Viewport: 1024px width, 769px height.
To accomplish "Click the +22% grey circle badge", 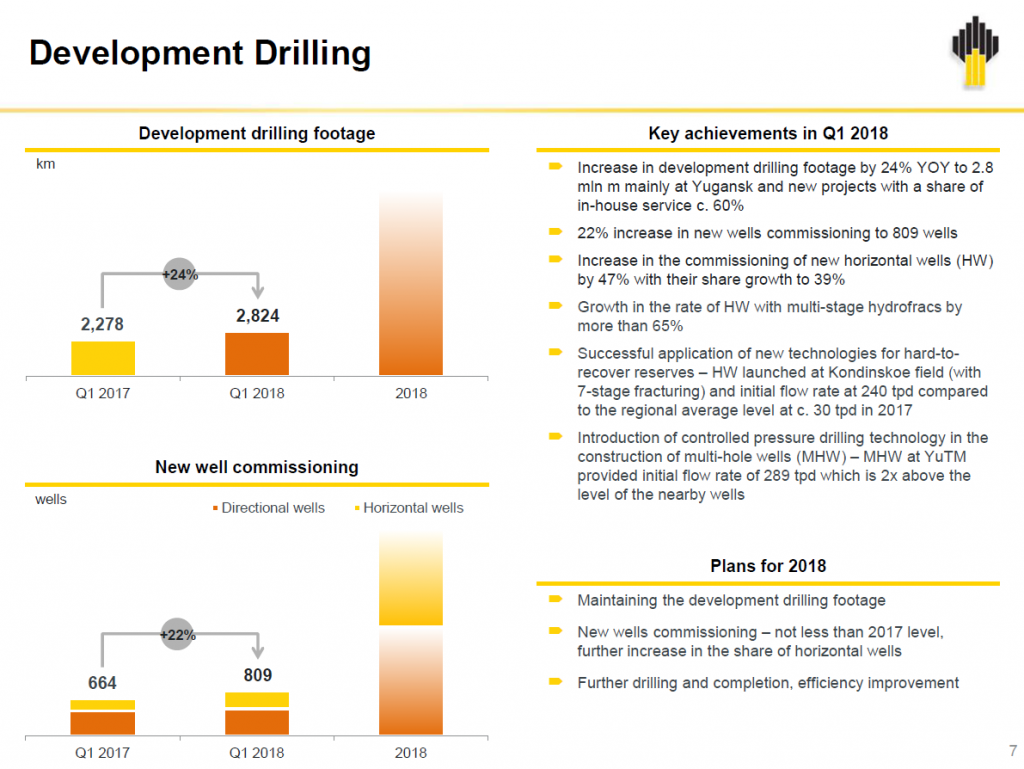I will 178,634.
